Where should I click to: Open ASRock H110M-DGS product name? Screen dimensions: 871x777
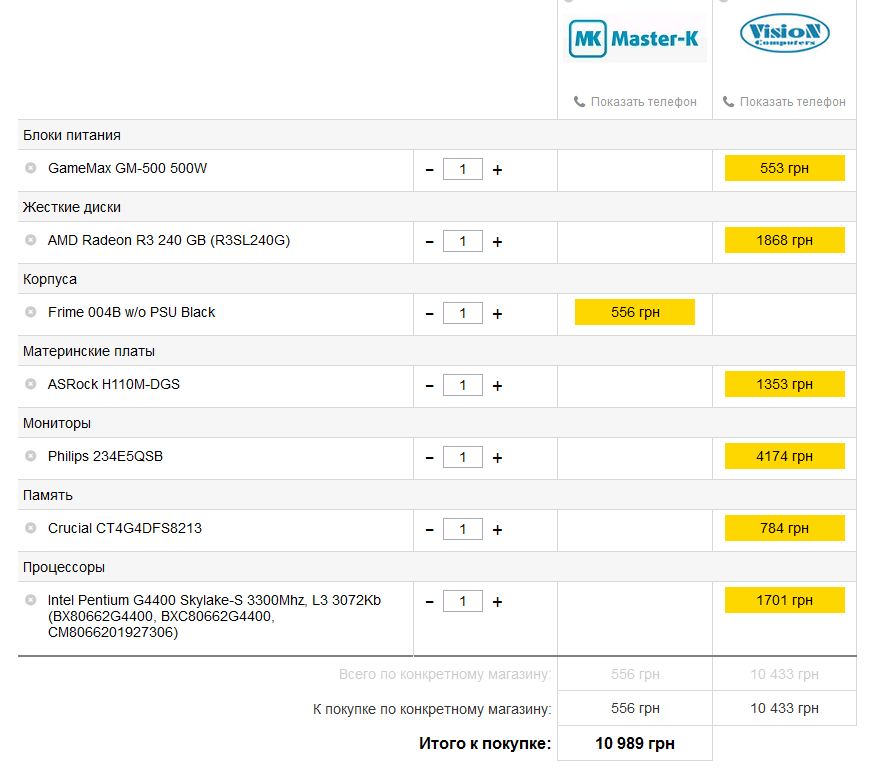114,384
